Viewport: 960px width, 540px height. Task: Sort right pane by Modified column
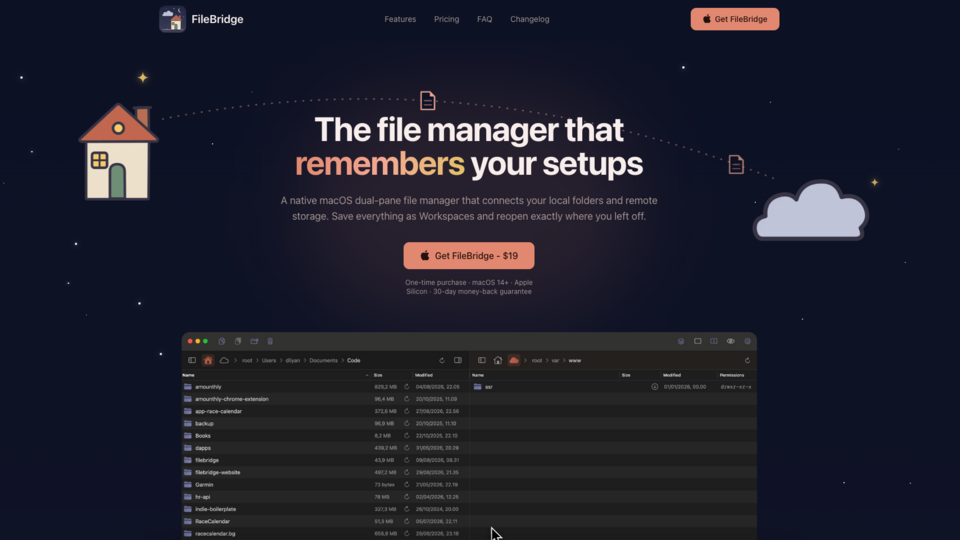[672, 375]
